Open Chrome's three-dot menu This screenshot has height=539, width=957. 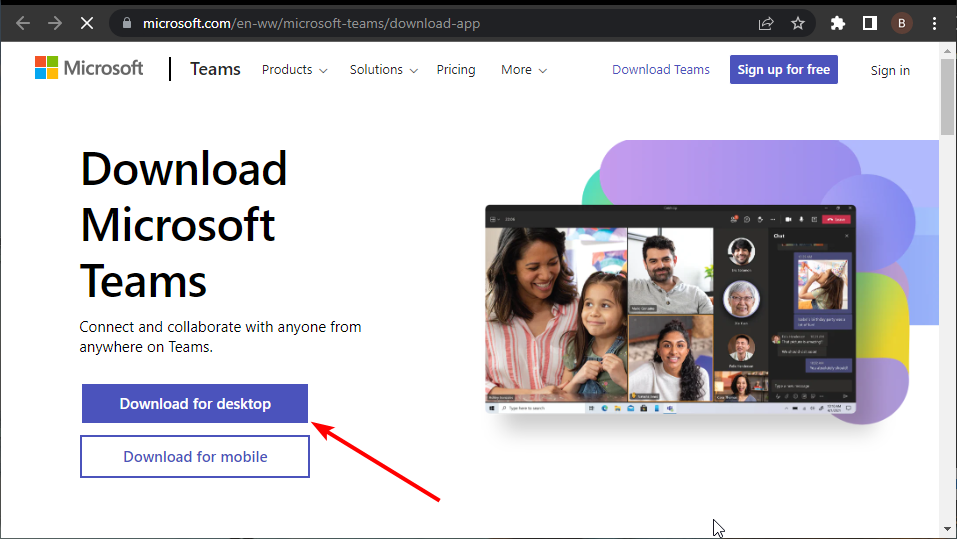tap(935, 23)
